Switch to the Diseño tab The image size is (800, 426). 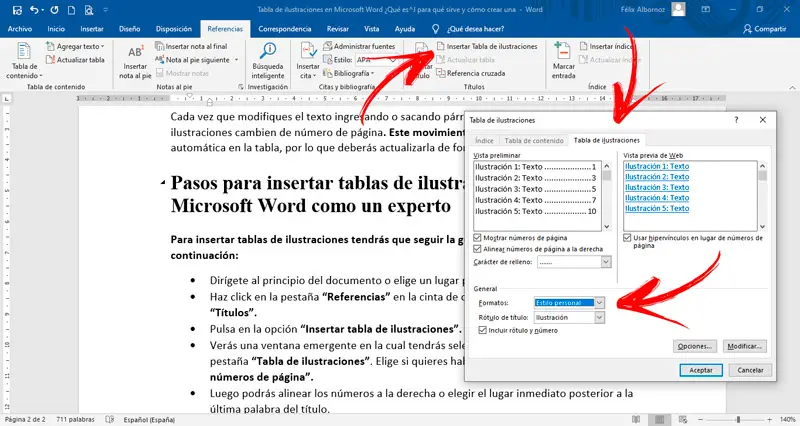click(130, 29)
